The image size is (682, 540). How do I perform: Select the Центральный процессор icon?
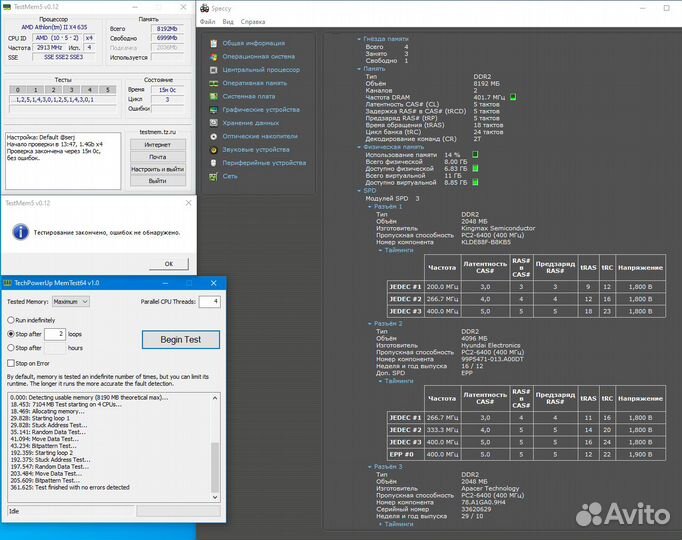[214, 70]
